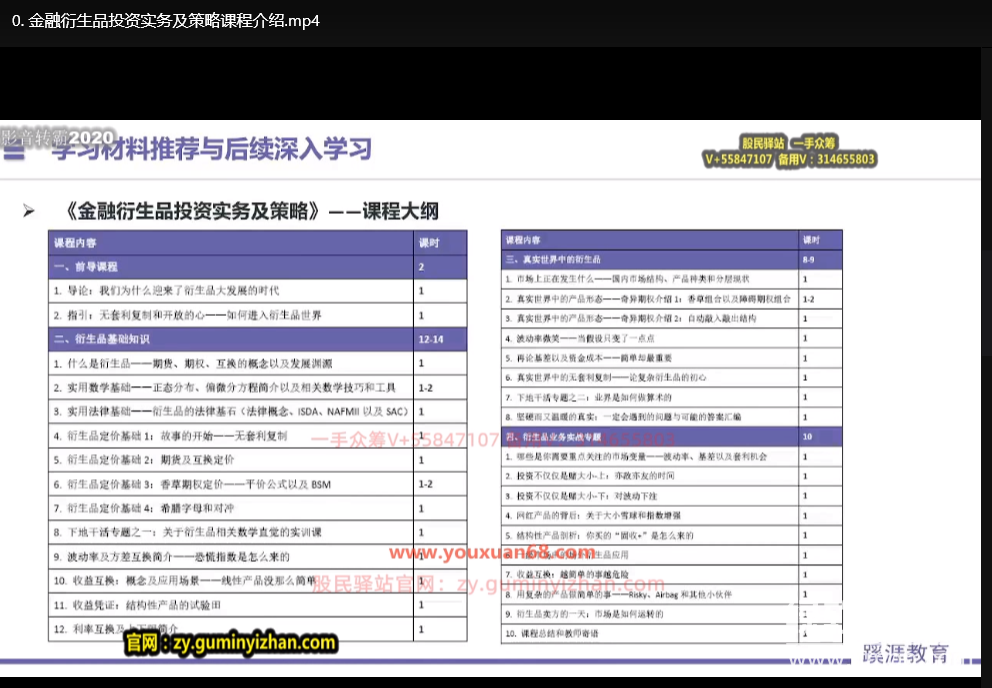Select row 下地干活专题之一
Screen dimensions: 992x688
(257, 532)
